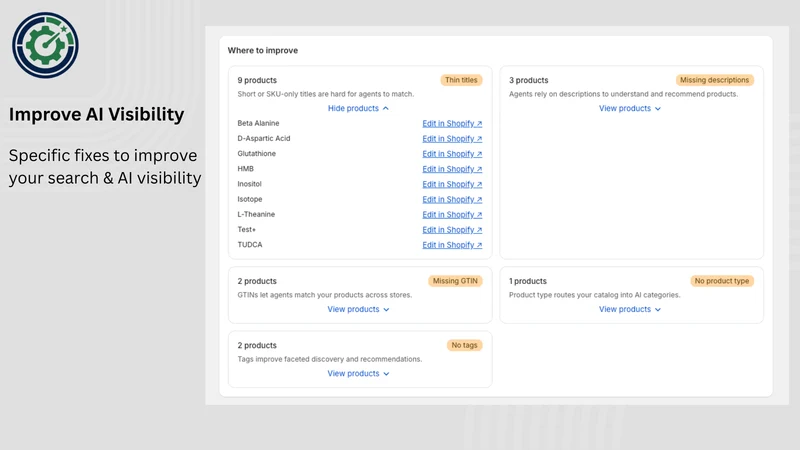Image resolution: width=800 pixels, height=450 pixels.
Task: Open Edit in Shopify for Test+
Action: 452,230
